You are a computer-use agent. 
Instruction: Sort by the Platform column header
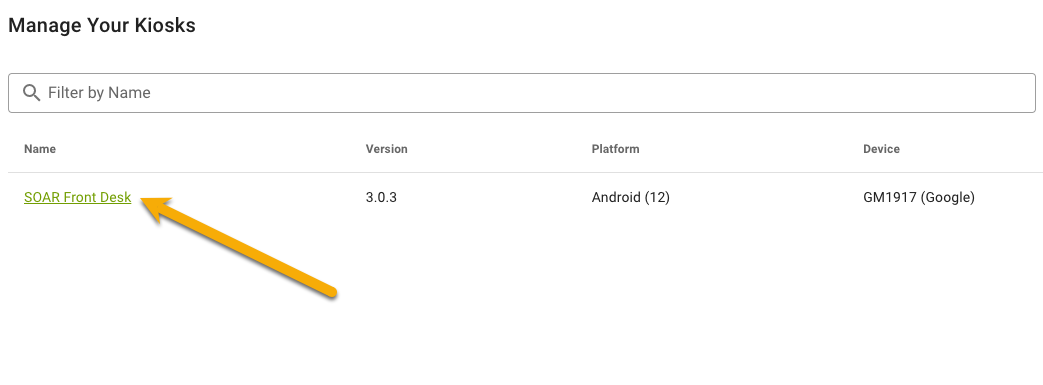(x=615, y=149)
